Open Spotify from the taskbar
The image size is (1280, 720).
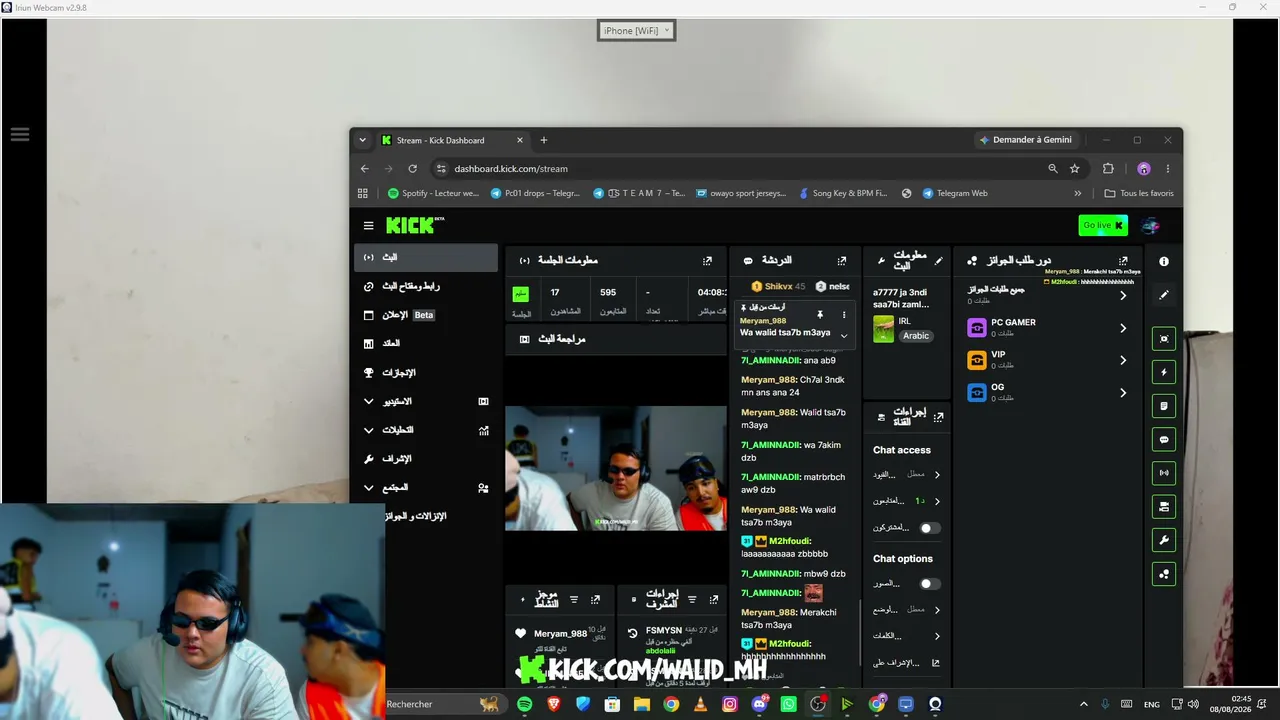[525, 704]
